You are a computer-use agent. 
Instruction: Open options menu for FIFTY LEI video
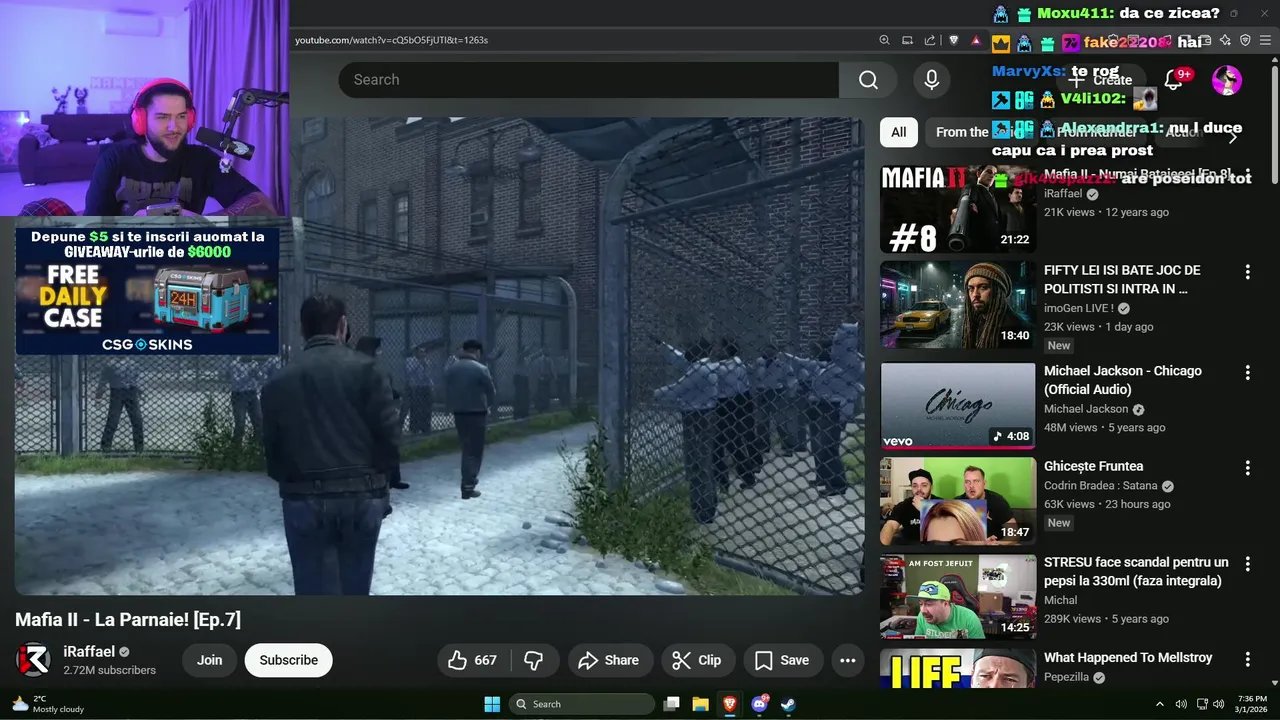pyautogui.click(x=1247, y=272)
